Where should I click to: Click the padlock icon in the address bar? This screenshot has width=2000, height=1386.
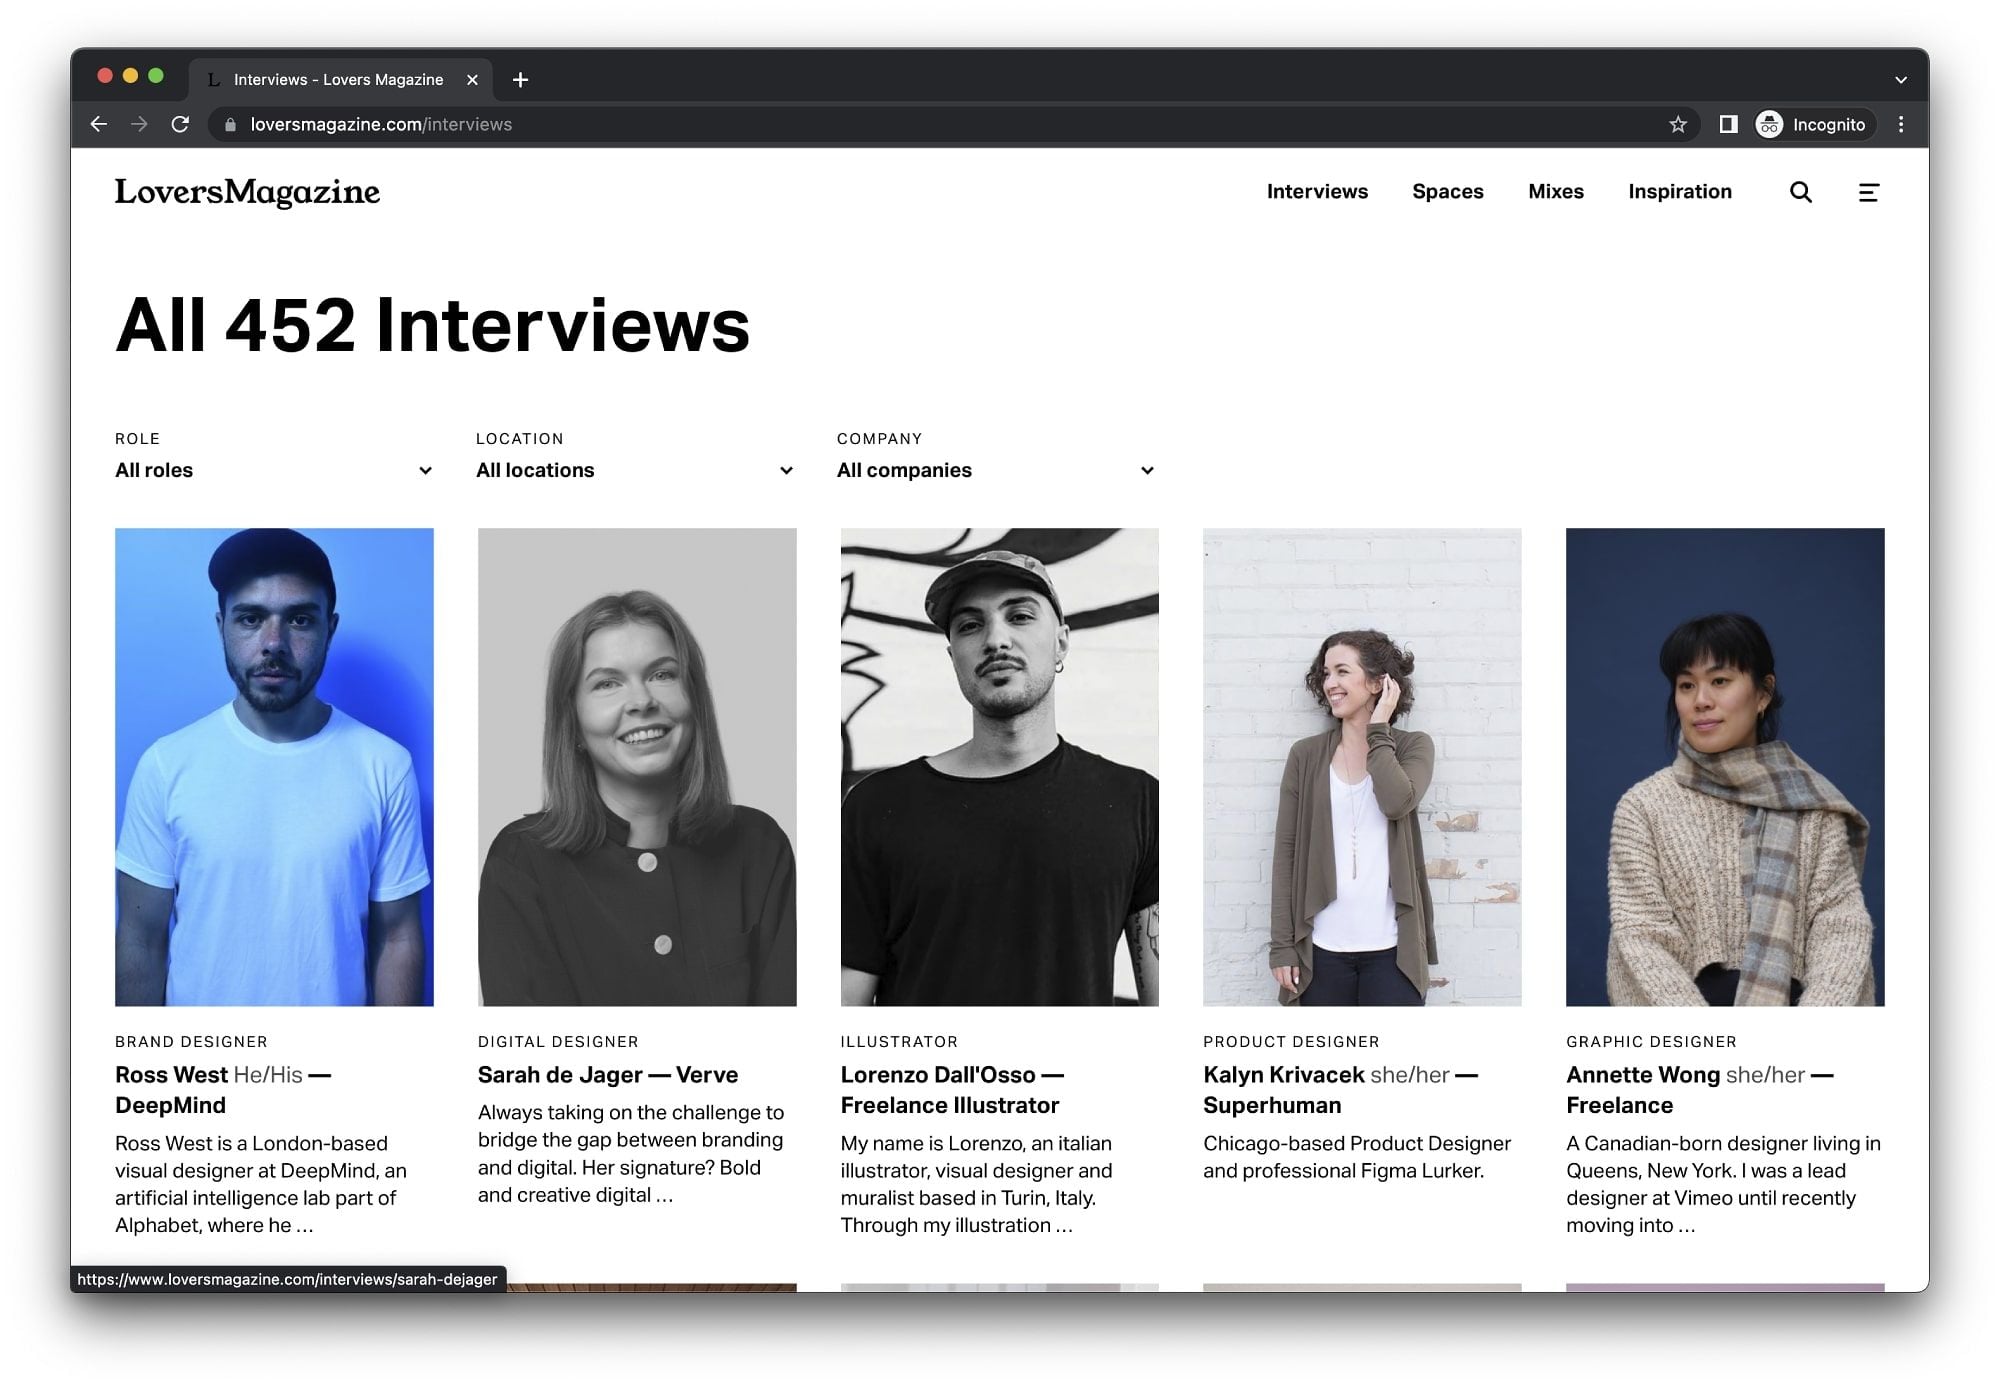pos(229,124)
